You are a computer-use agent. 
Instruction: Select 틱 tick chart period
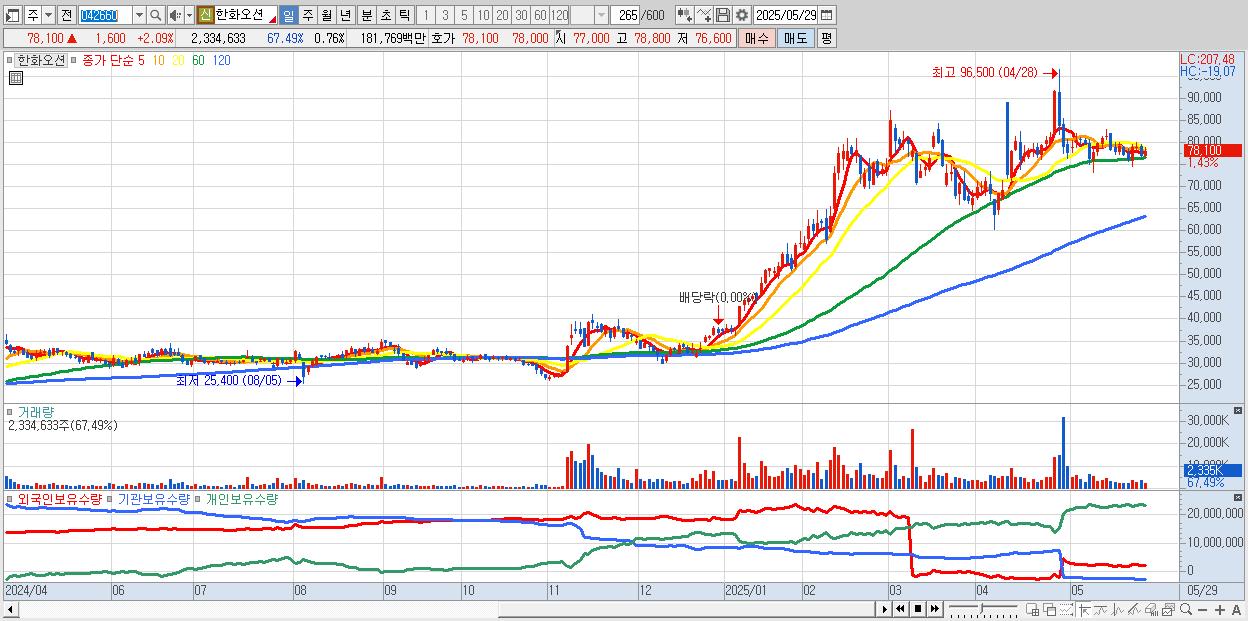pos(404,15)
